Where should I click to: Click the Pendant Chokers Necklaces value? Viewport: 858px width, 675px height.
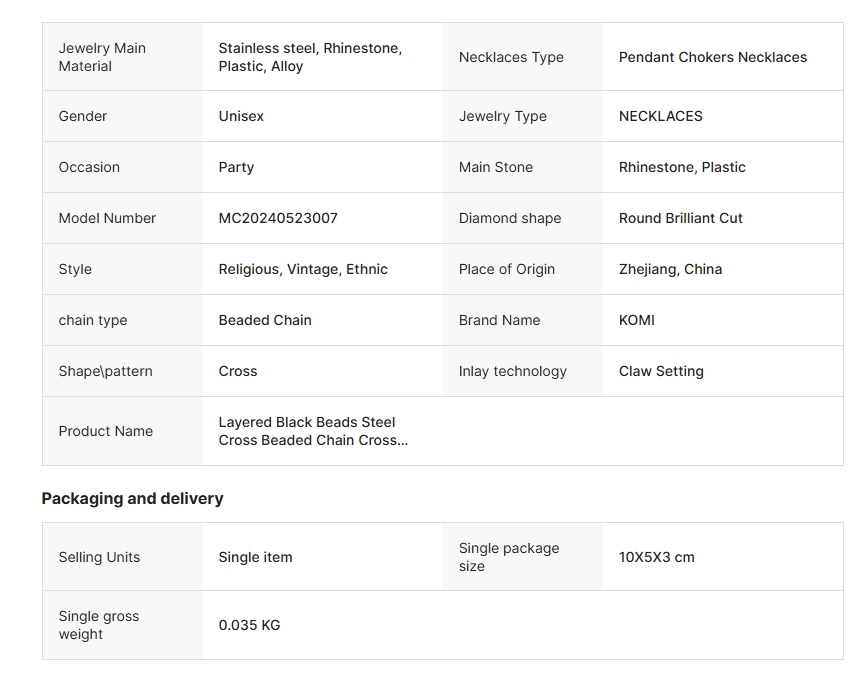pyautogui.click(x=713, y=57)
